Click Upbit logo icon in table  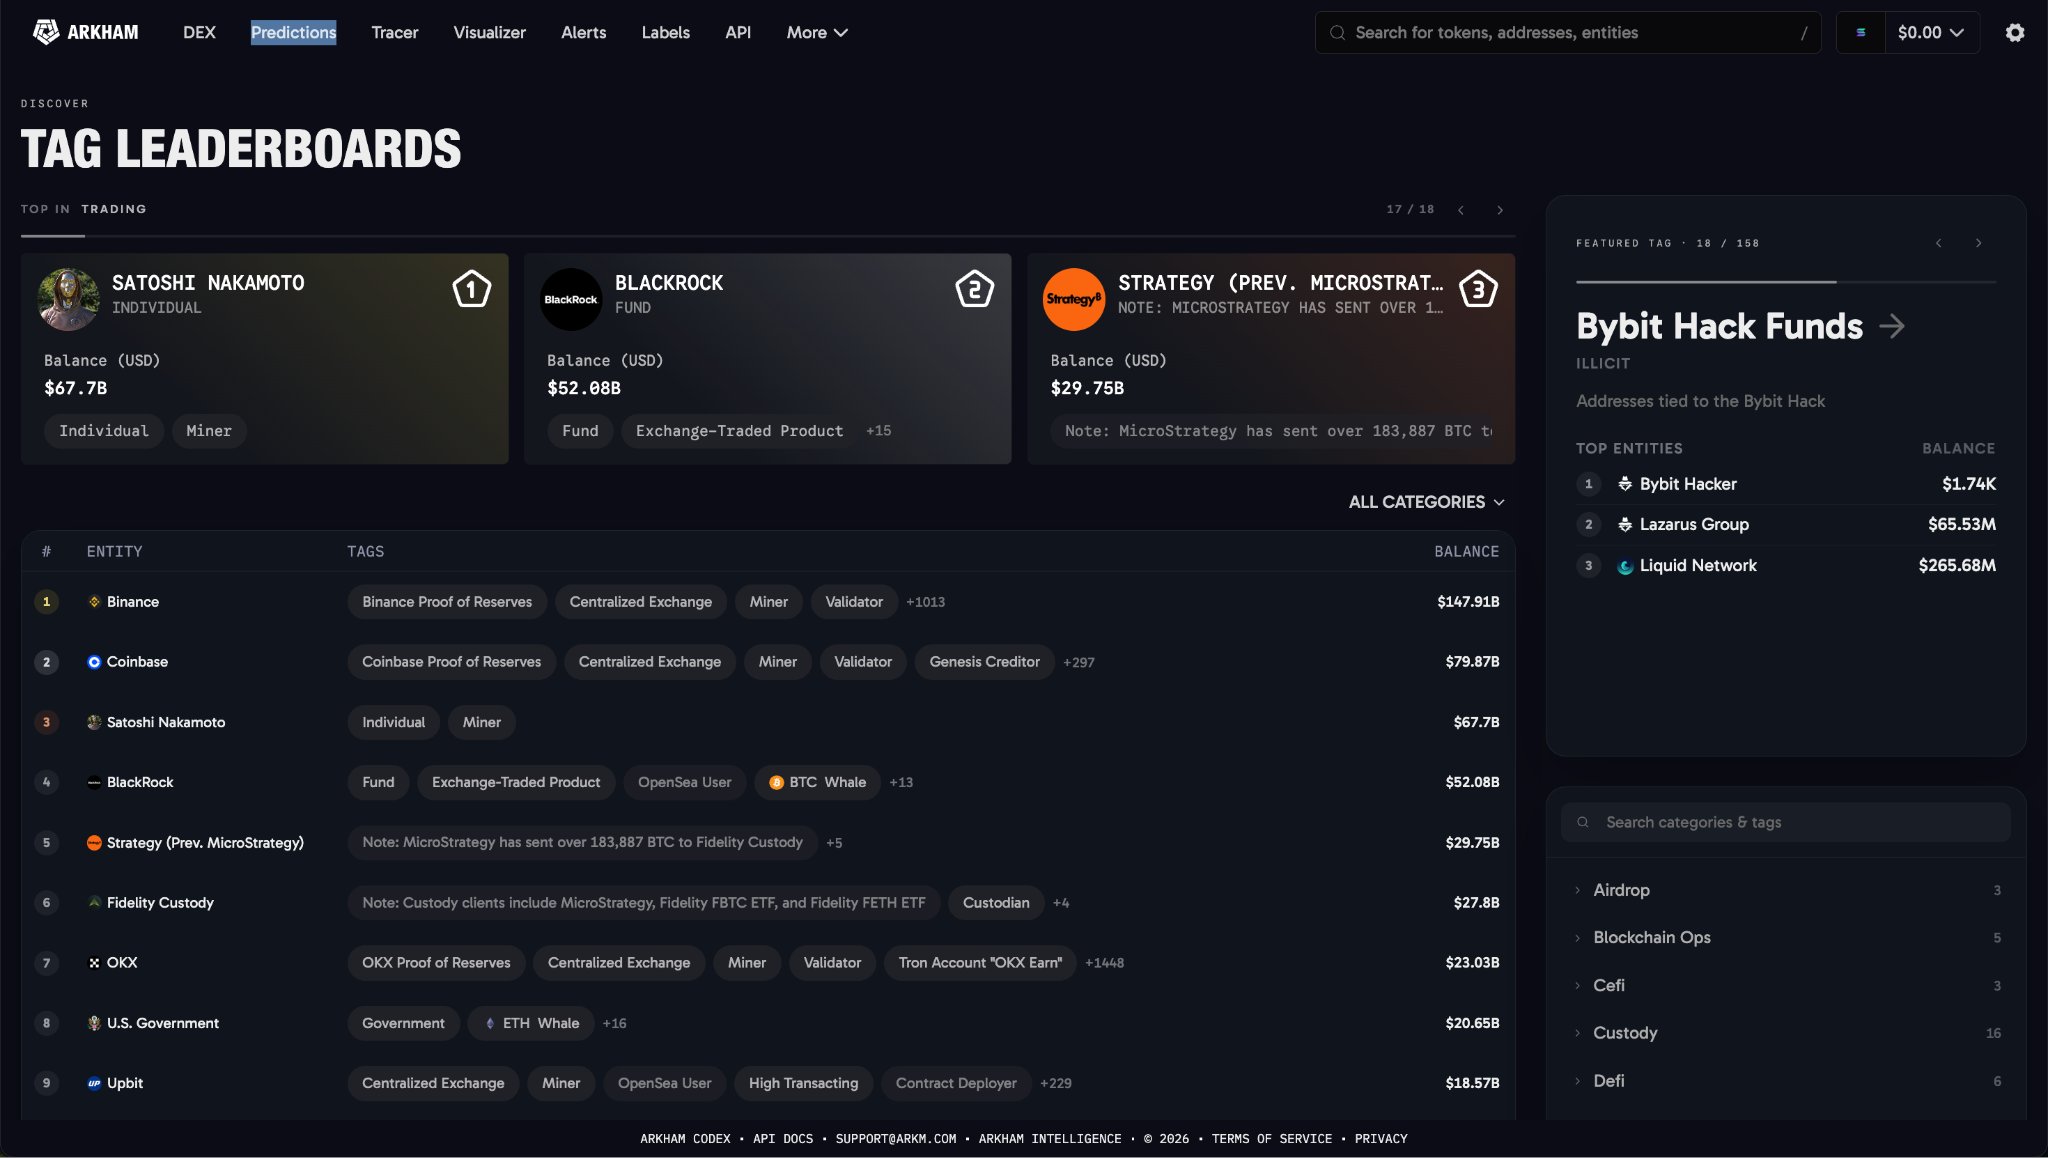click(x=94, y=1083)
